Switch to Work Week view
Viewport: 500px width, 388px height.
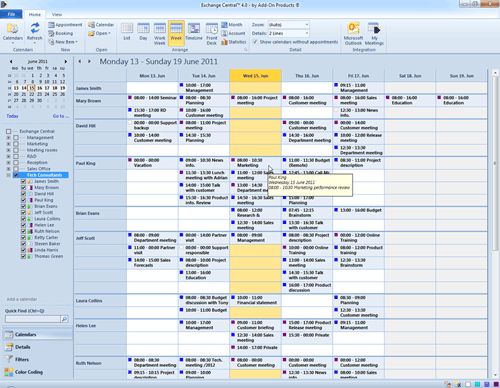(x=160, y=33)
